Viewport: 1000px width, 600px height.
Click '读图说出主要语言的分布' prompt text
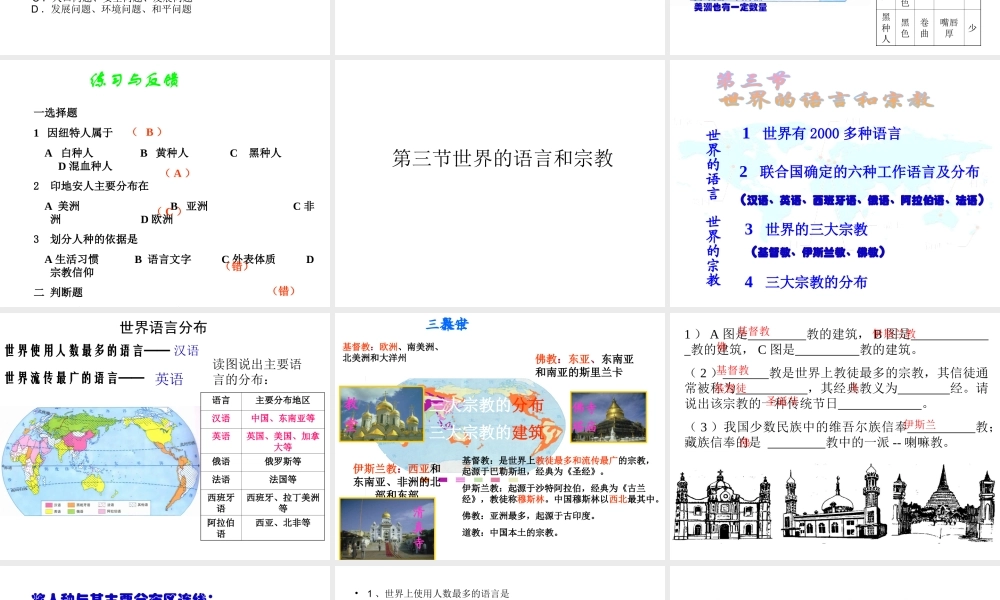pos(257,372)
